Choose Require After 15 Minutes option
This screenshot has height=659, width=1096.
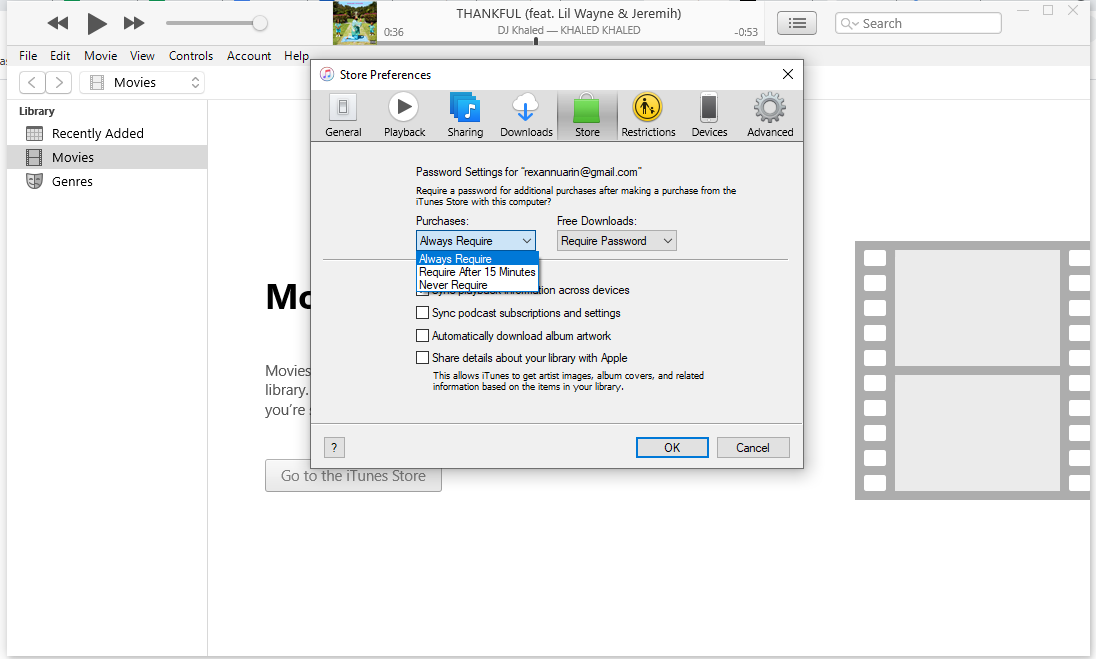(x=477, y=272)
